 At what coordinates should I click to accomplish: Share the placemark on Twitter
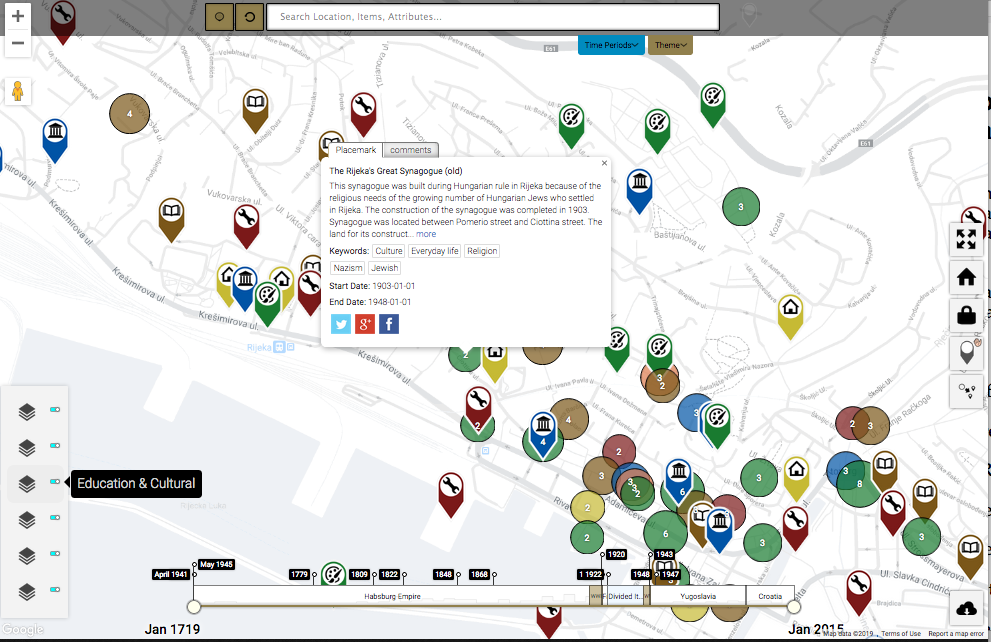(x=341, y=324)
